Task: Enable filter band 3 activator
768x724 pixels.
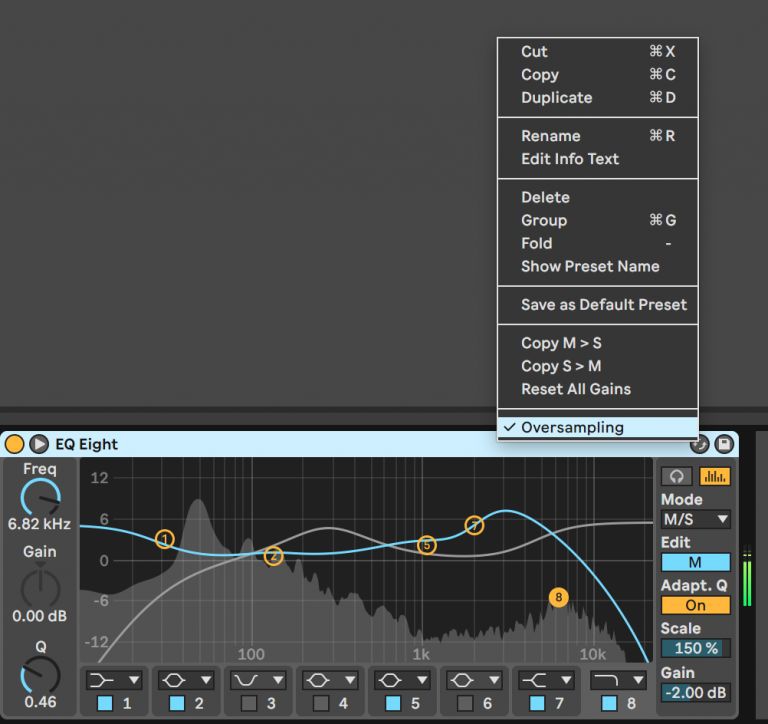Action: 249,703
